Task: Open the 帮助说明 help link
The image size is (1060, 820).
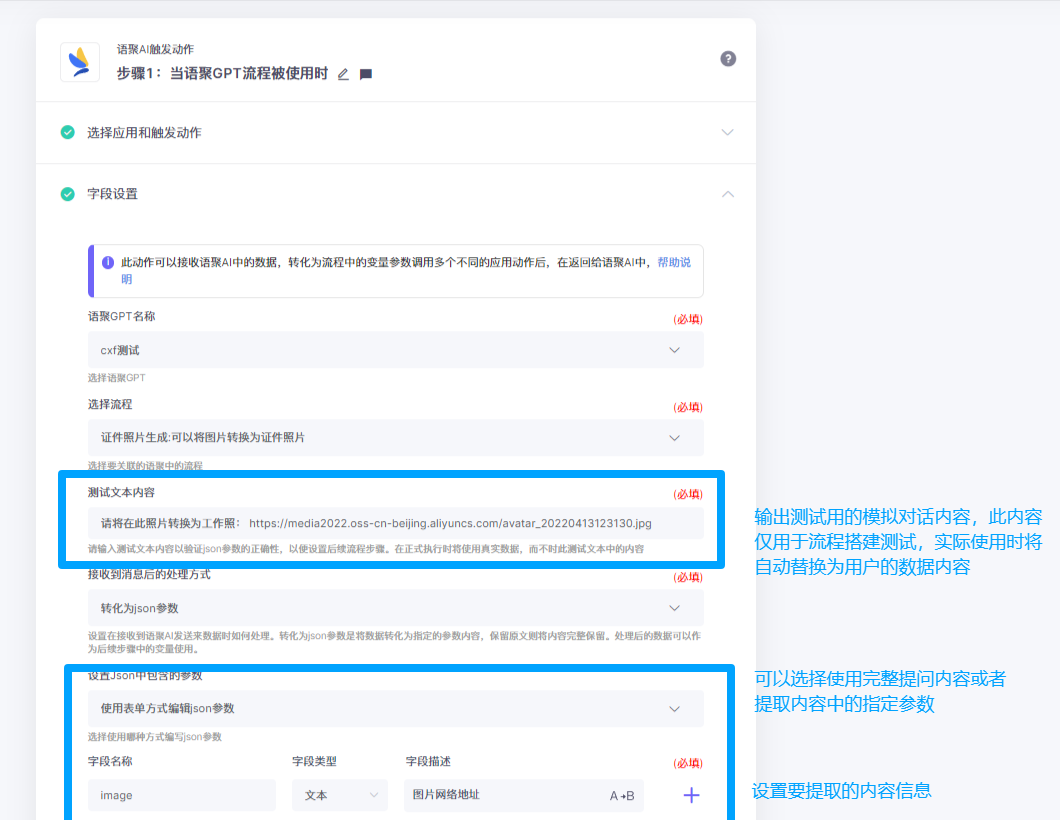Action: tap(674, 262)
